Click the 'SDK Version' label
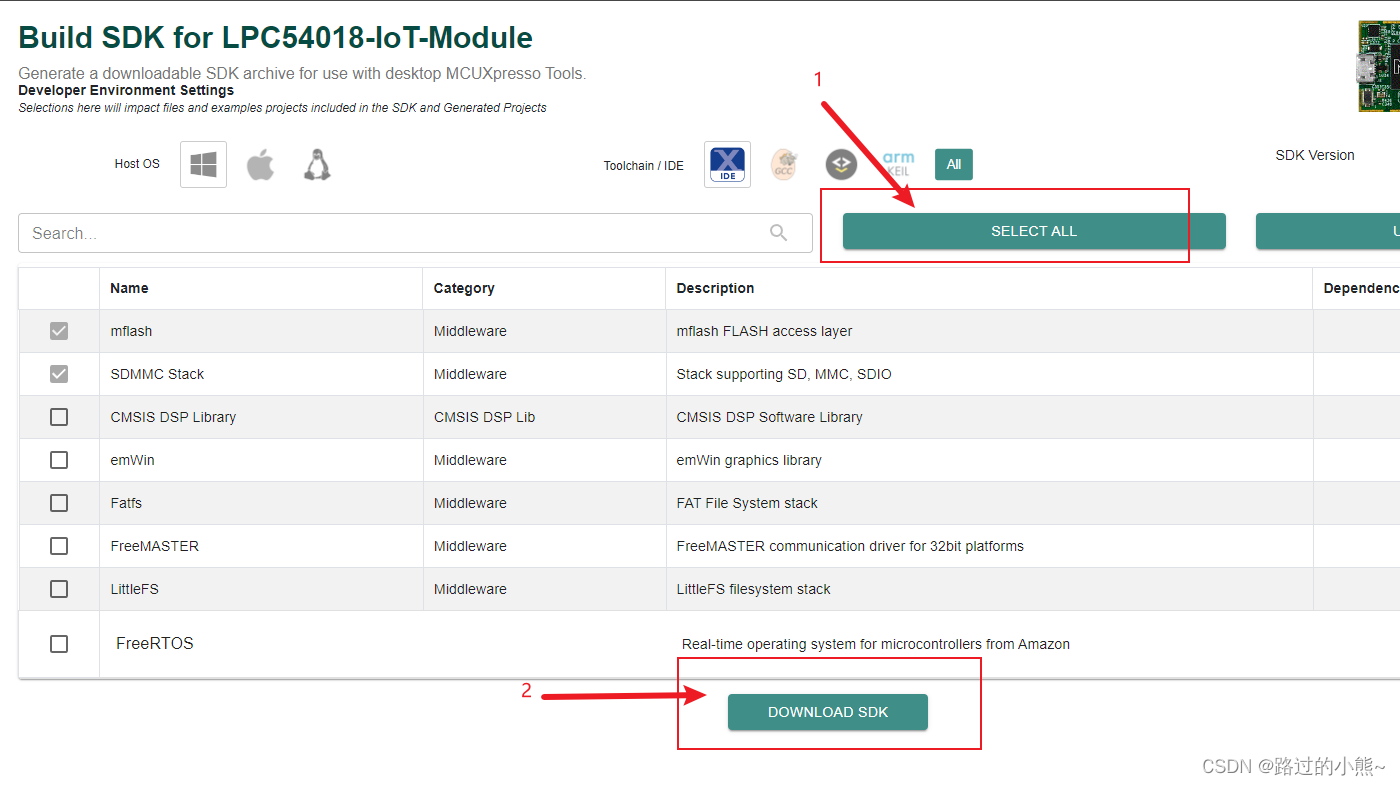The width and height of the screenshot is (1400, 786). (x=1315, y=155)
